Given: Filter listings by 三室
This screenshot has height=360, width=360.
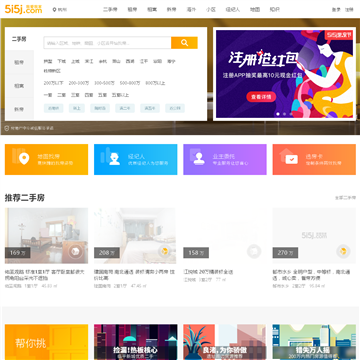Looking at the screenshot, I should pyautogui.click(x=75, y=95).
